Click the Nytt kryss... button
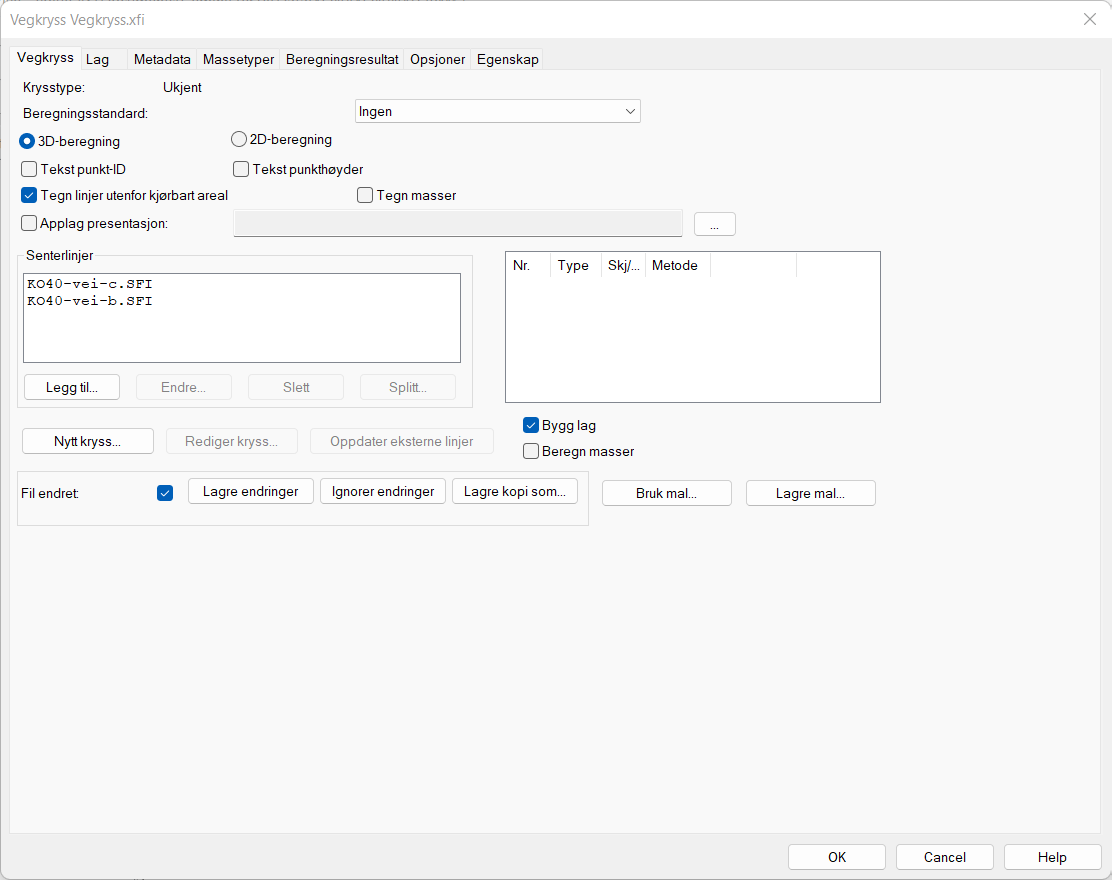The width and height of the screenshot is (1112, 880). 88,441
